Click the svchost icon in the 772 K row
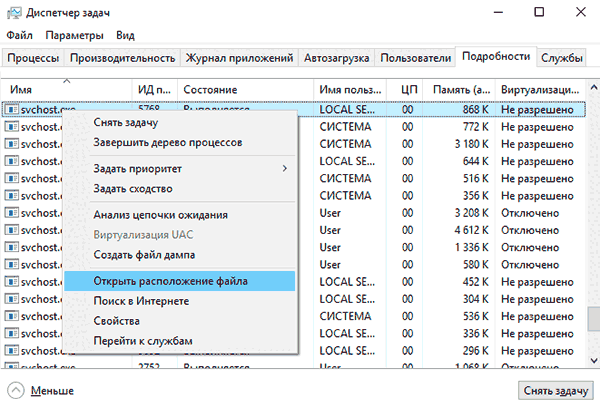Viewport: 600px width, 408px height. pos(12,127)
